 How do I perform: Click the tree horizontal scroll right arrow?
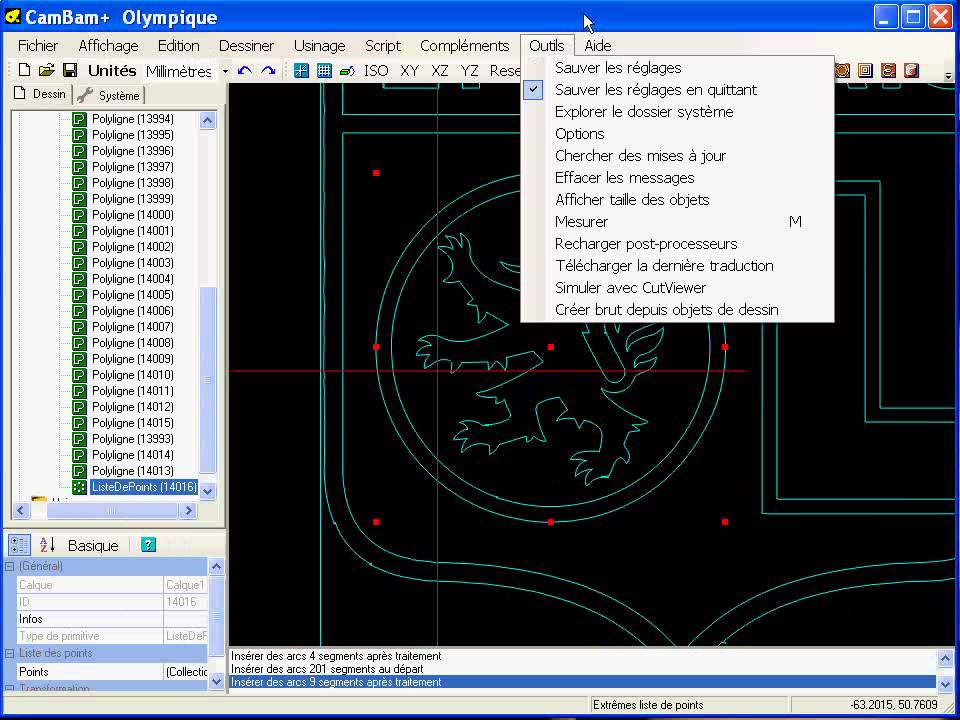[x=189, y=510]
